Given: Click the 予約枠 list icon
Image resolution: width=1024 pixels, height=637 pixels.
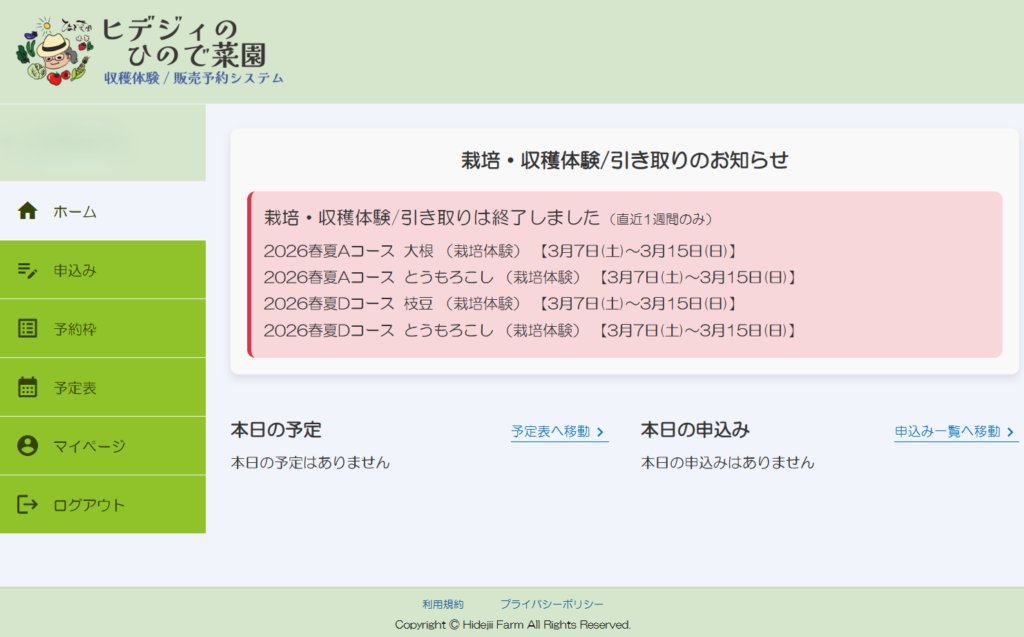Looking at the screenshot, I should (28, 328).
